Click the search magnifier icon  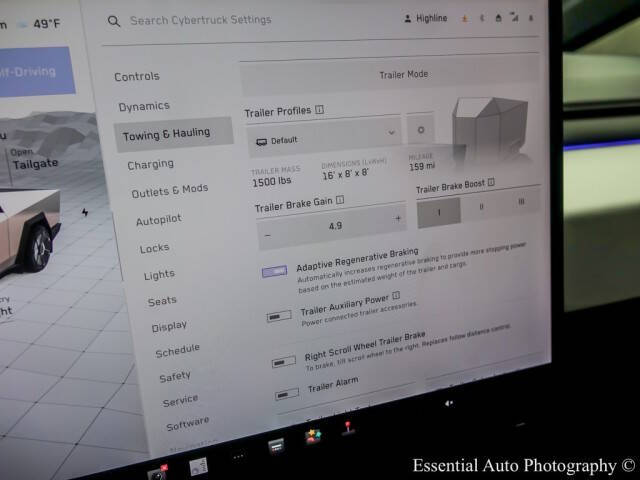click(x=114, y=20)
